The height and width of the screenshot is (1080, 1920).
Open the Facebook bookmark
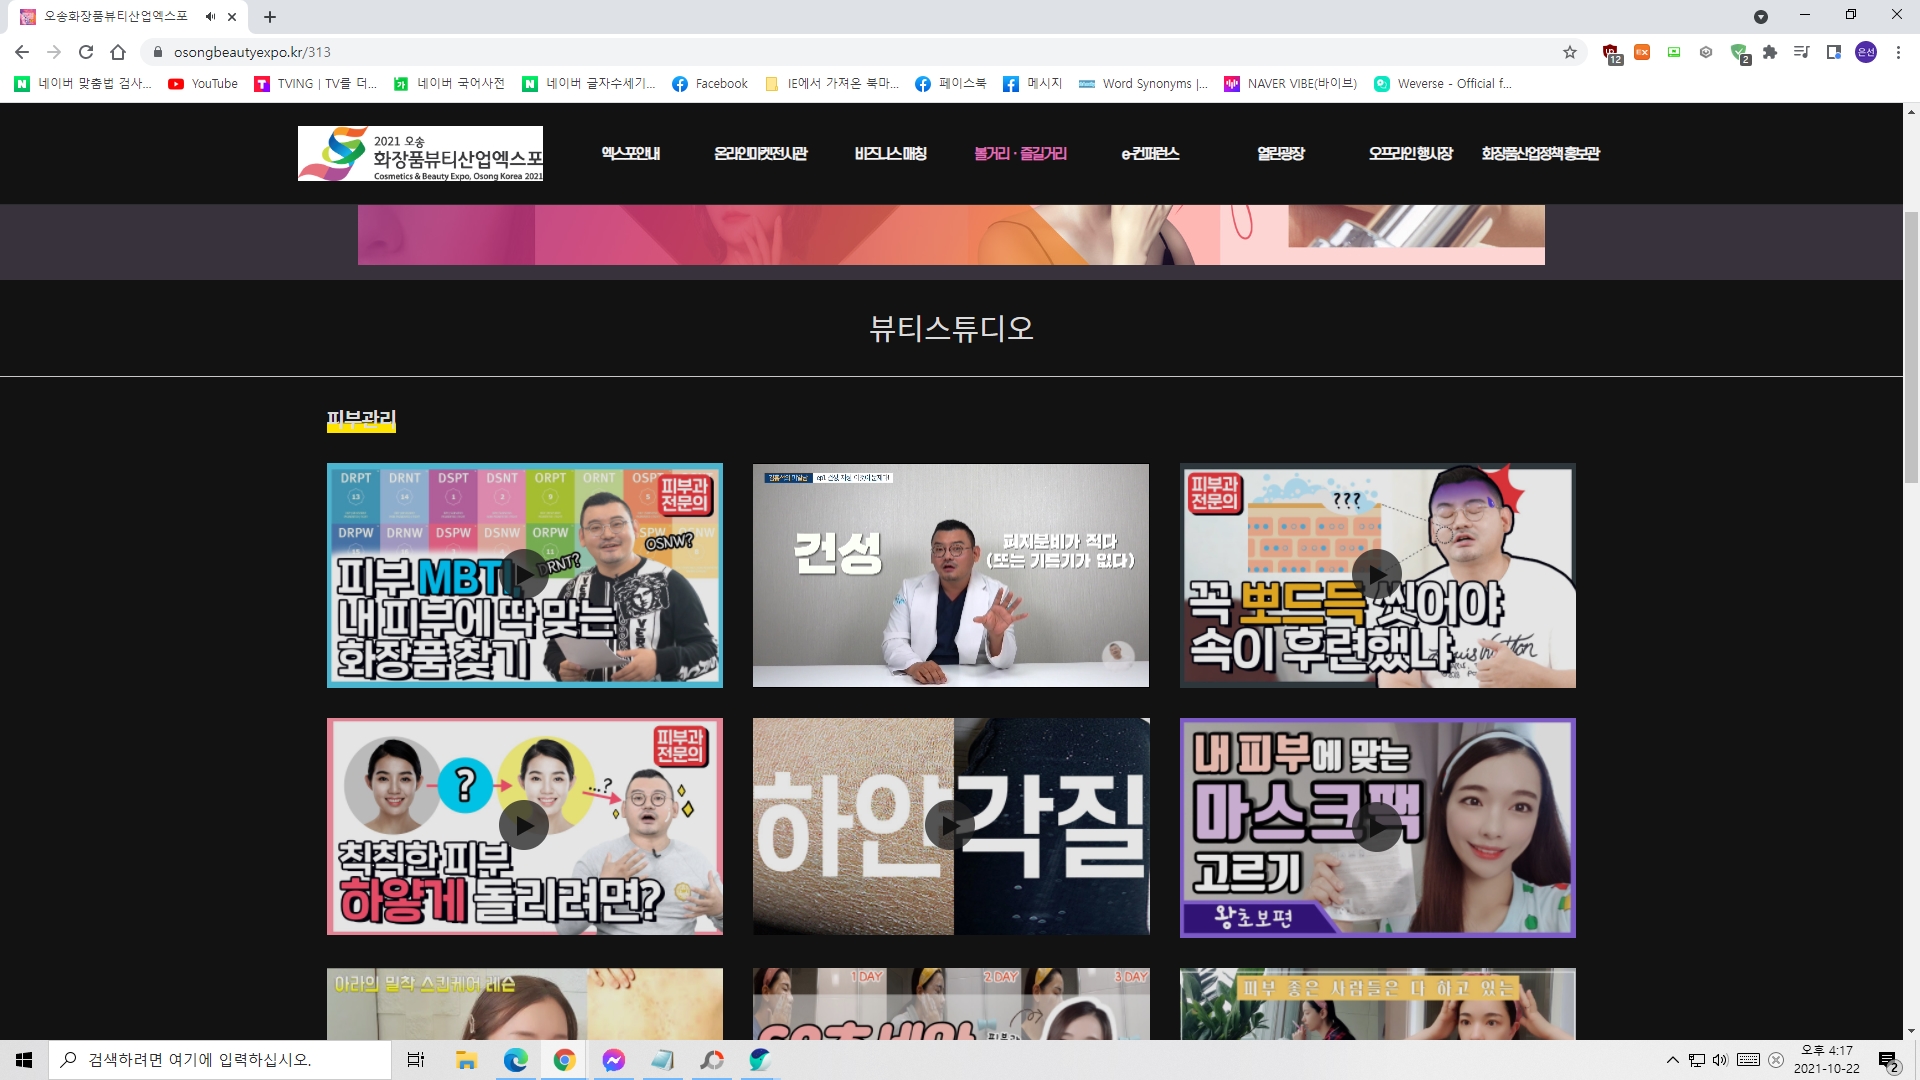pyautogui.click(x=710, y=84)
